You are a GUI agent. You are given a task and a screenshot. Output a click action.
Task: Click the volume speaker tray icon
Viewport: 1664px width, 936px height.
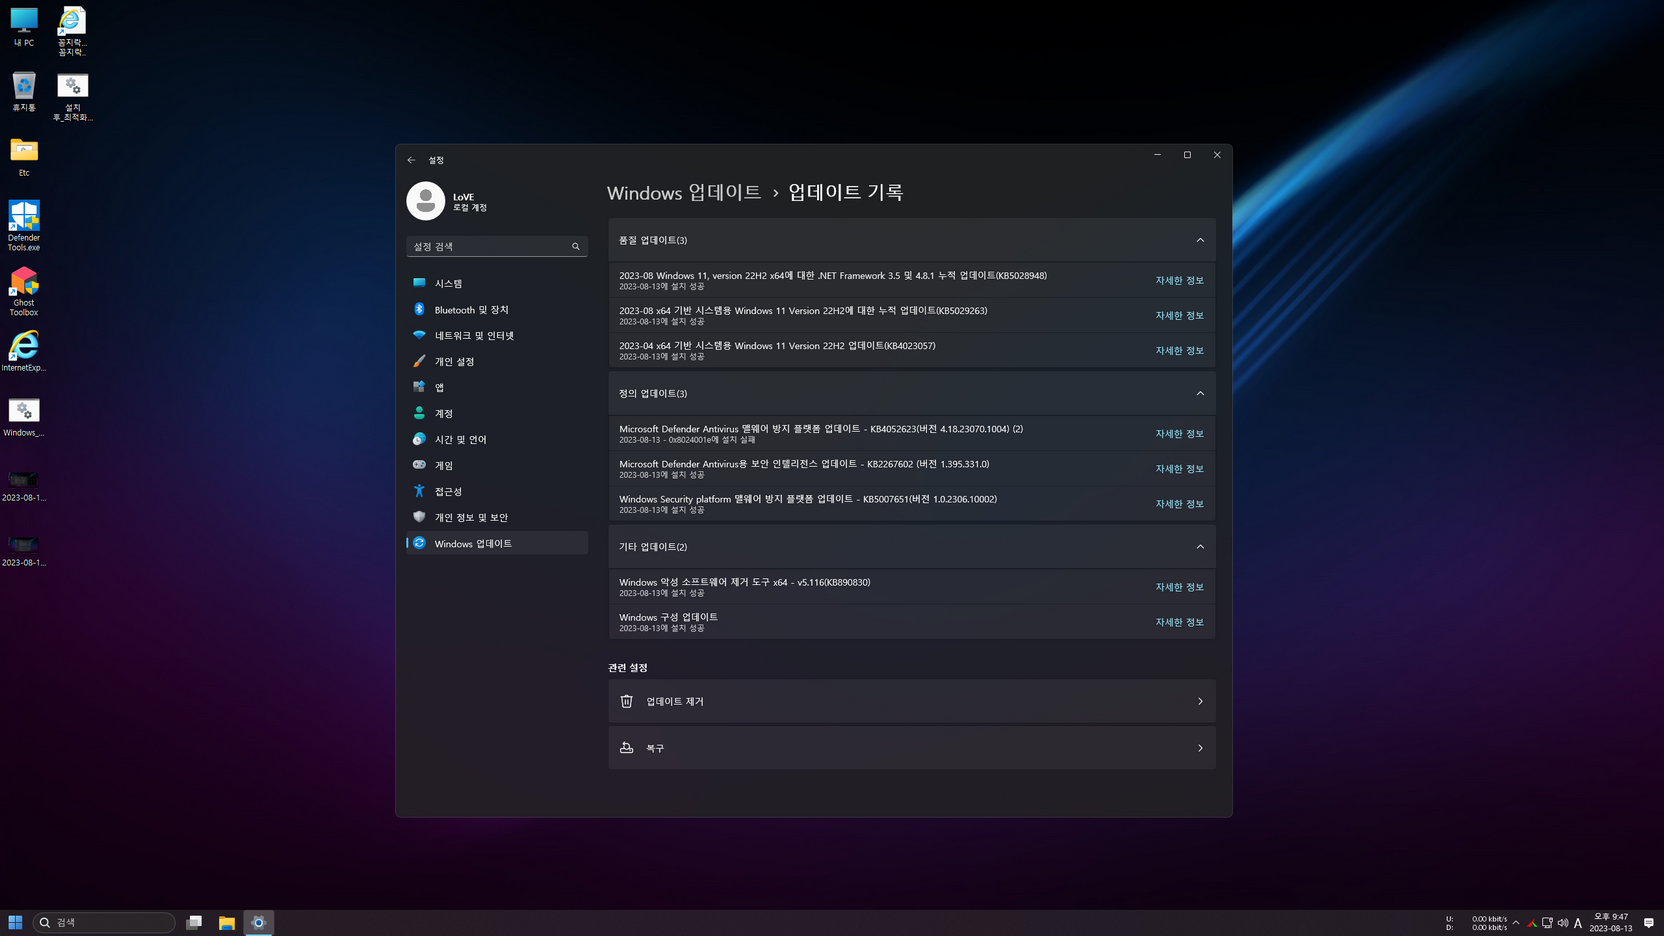click(1563, 923)
